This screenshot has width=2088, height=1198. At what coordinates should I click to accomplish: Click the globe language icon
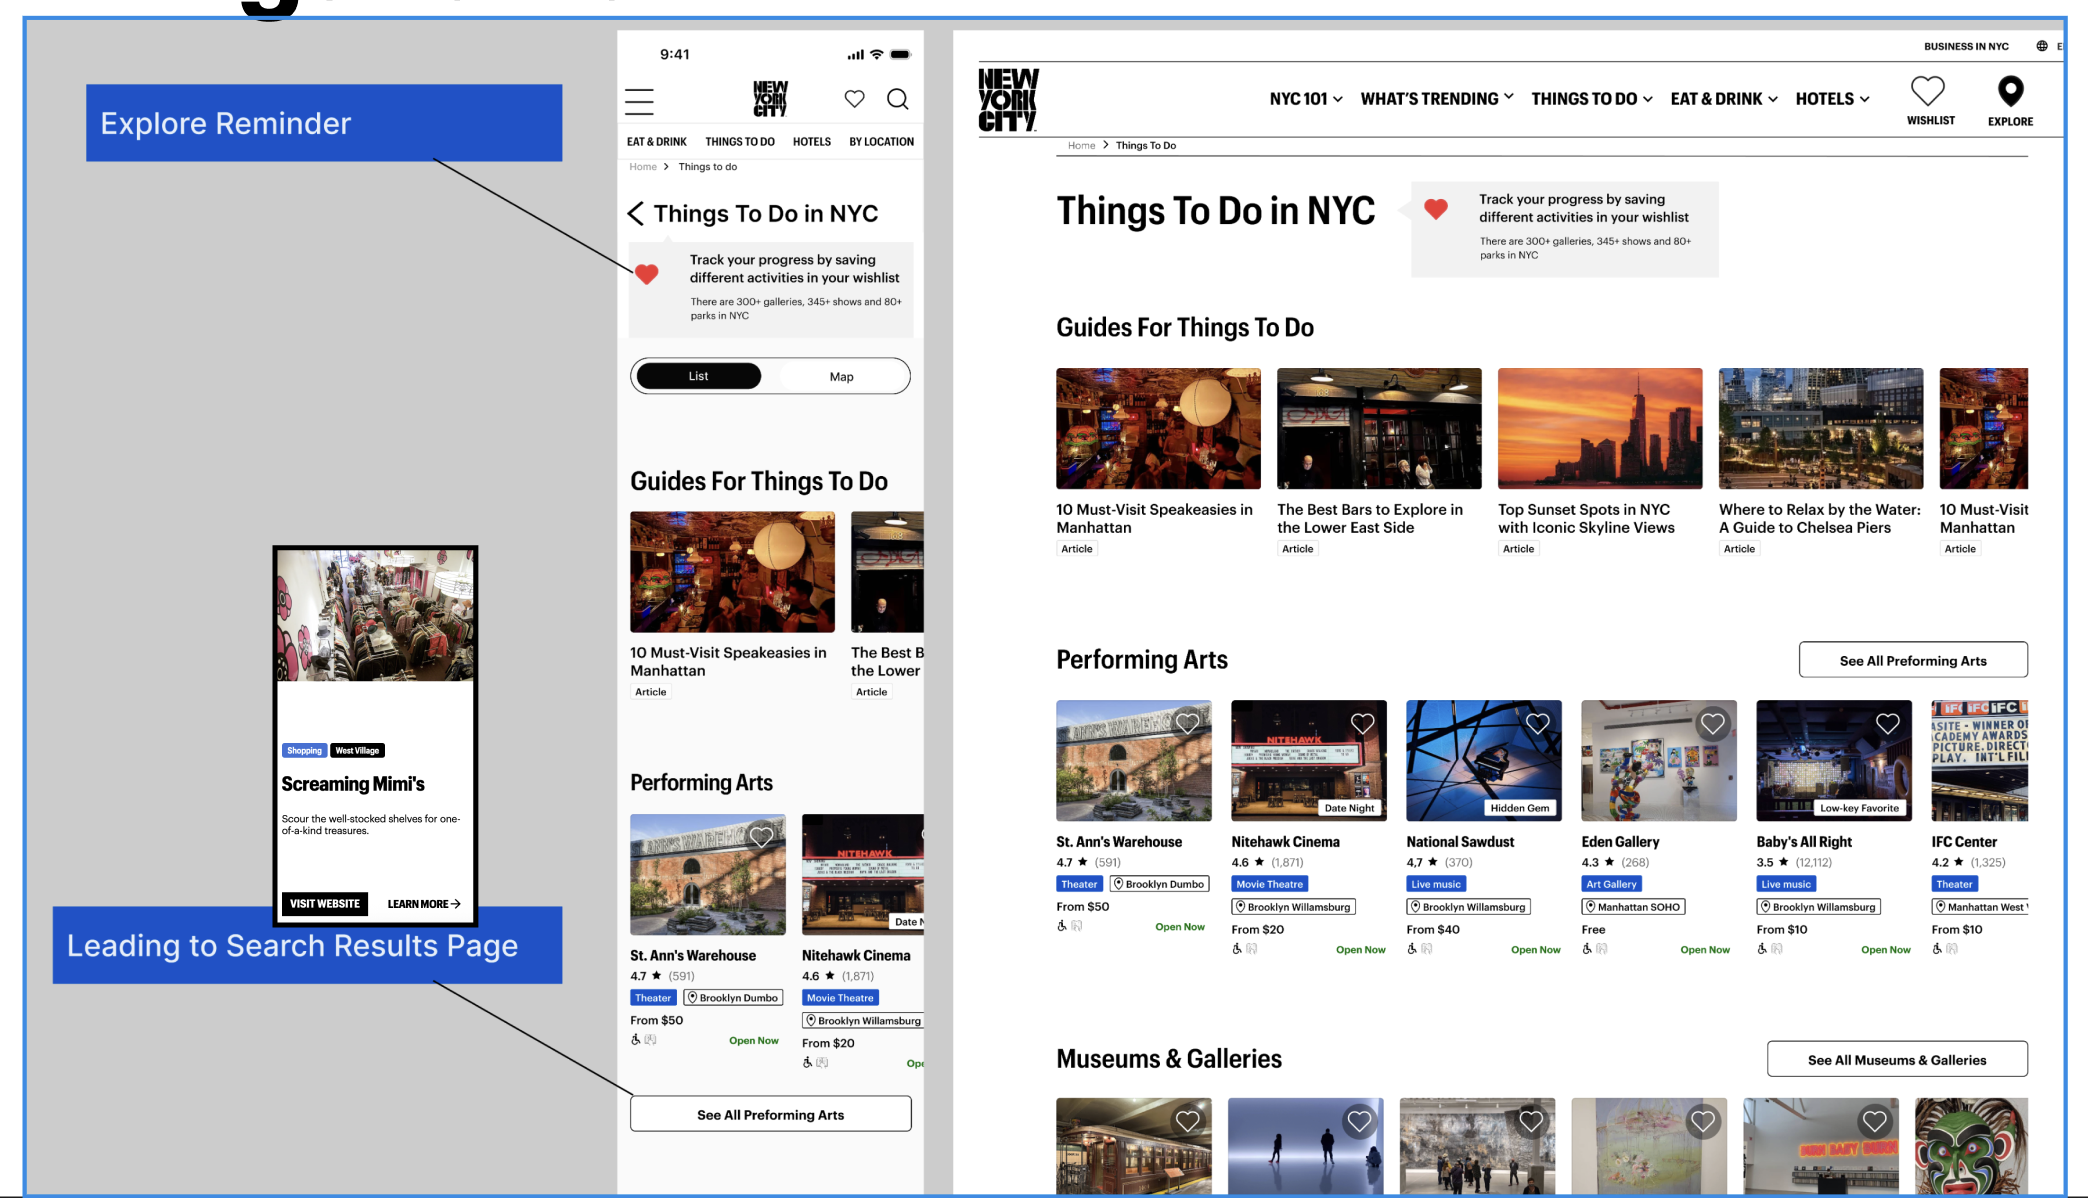pos(2042,46)
